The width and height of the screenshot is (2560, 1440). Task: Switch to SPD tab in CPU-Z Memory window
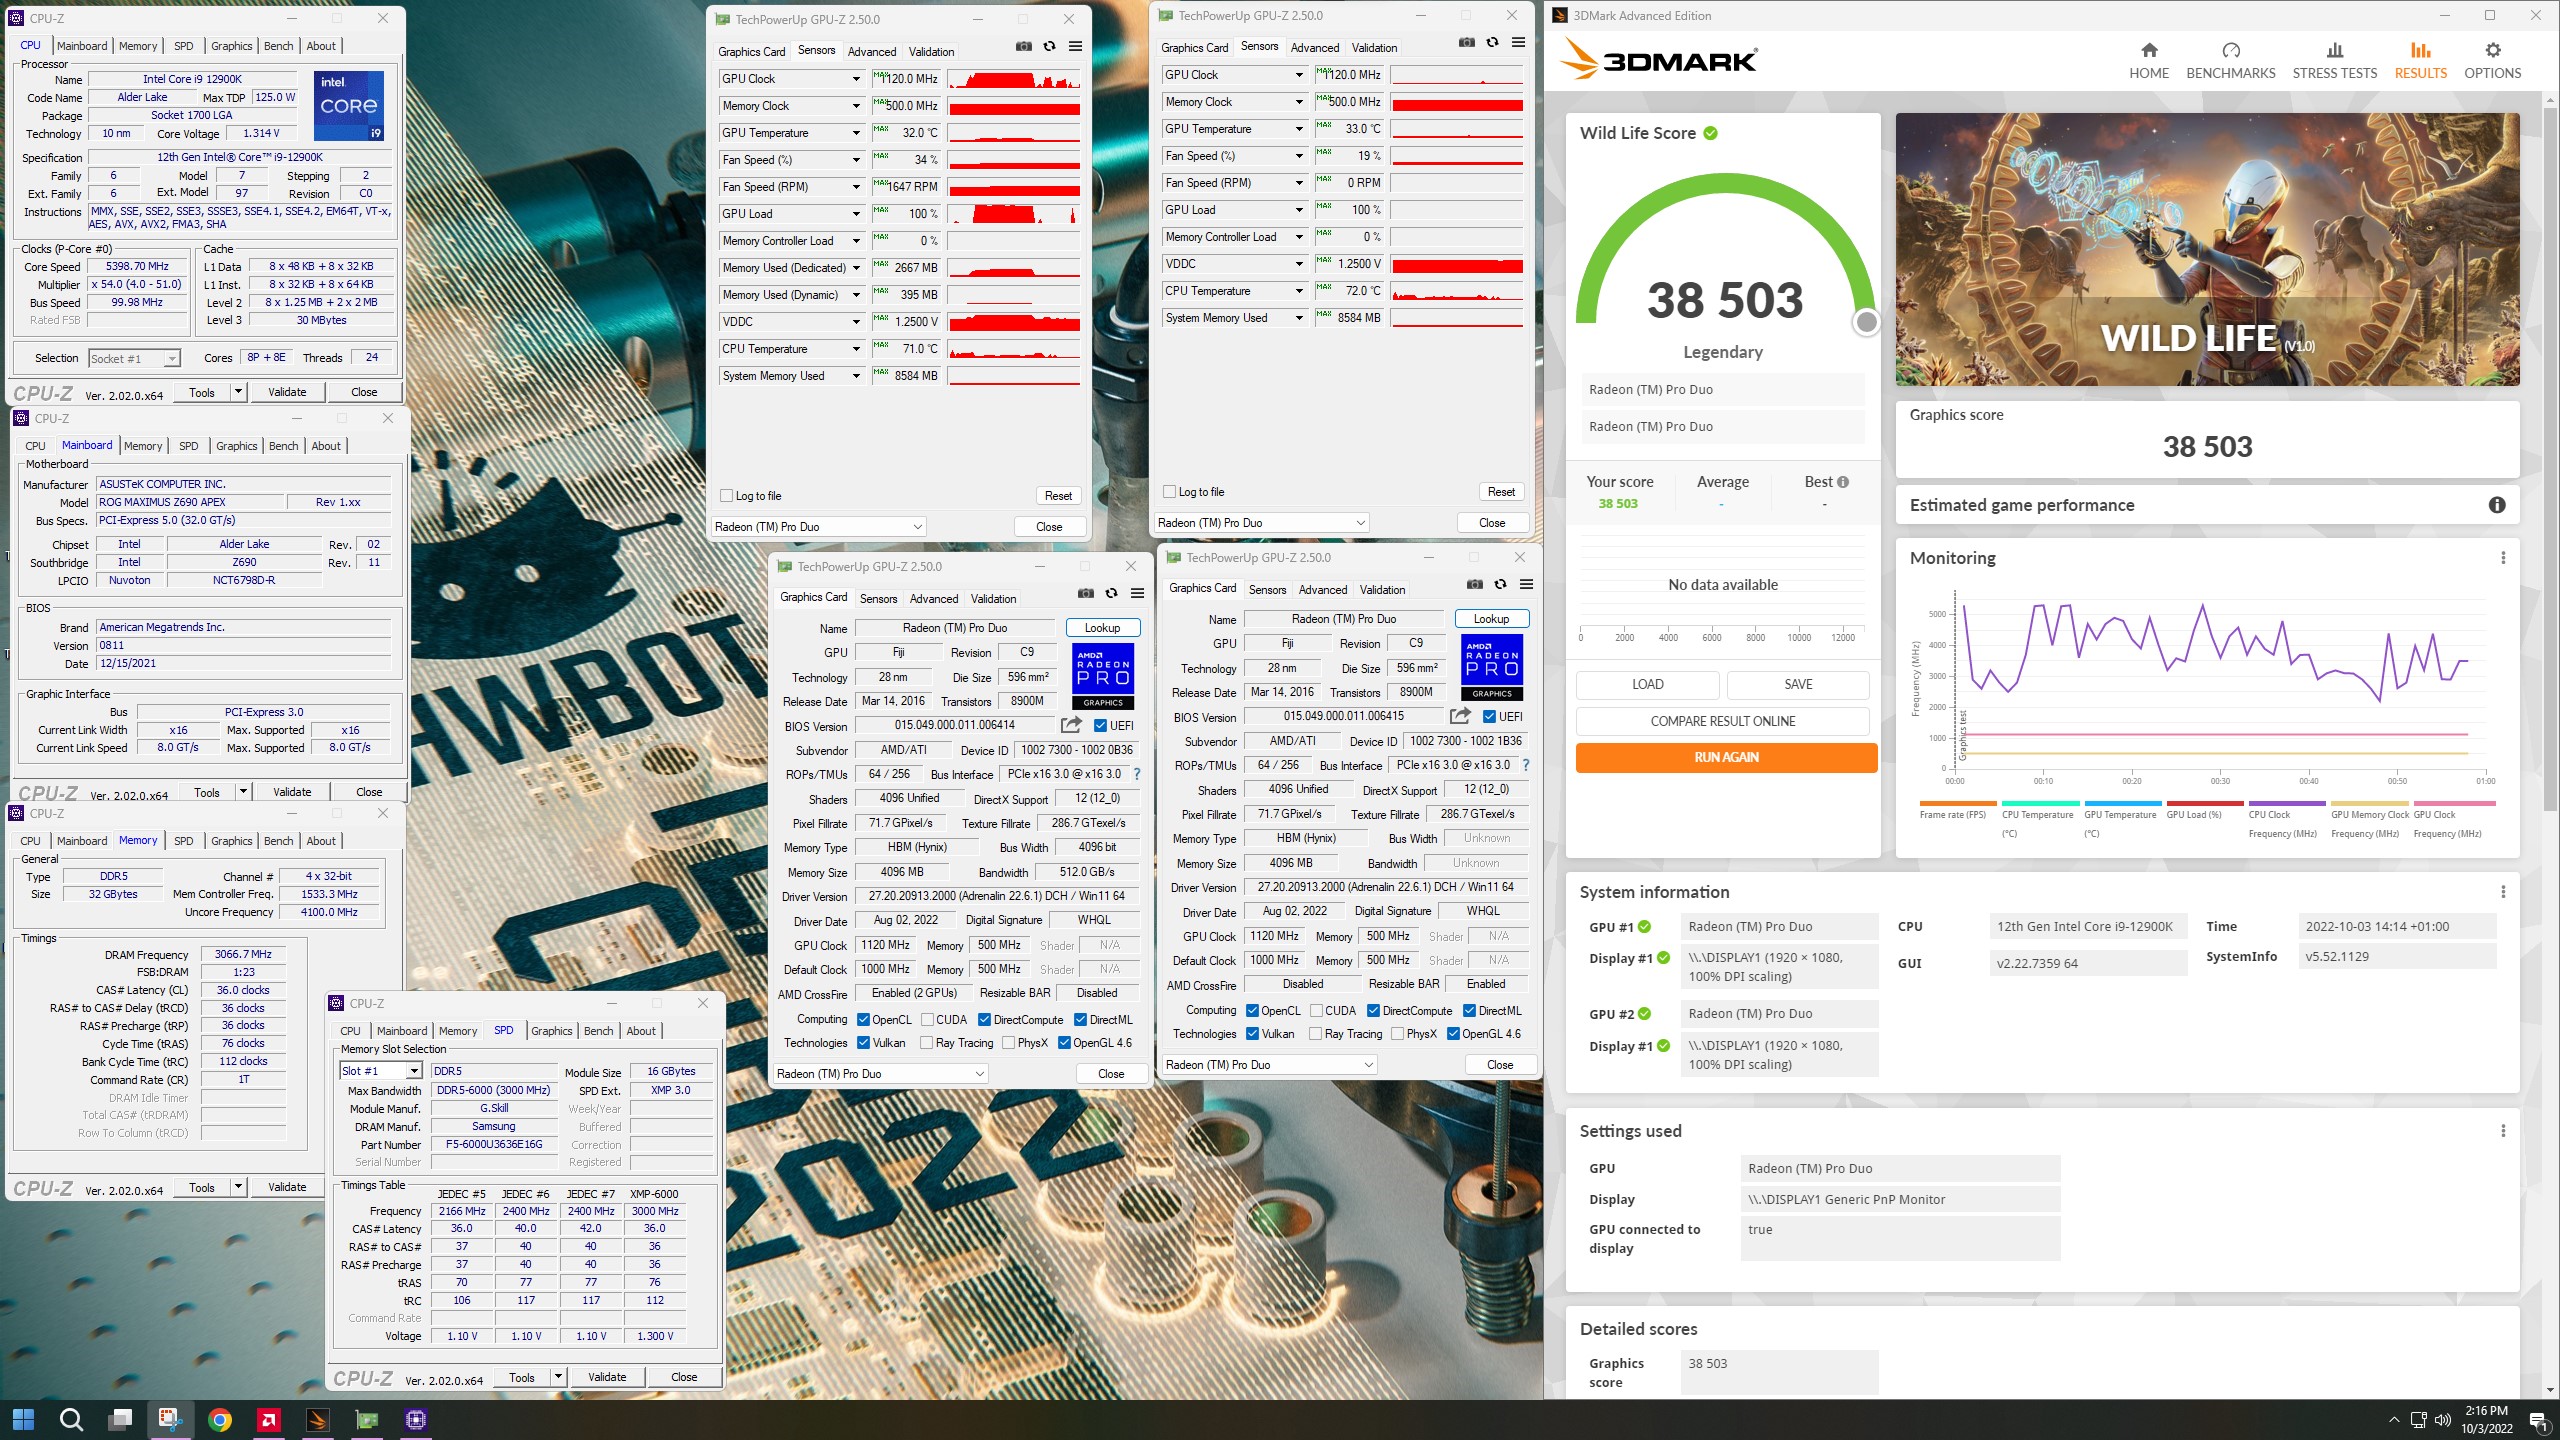click(x=184, y=841)
